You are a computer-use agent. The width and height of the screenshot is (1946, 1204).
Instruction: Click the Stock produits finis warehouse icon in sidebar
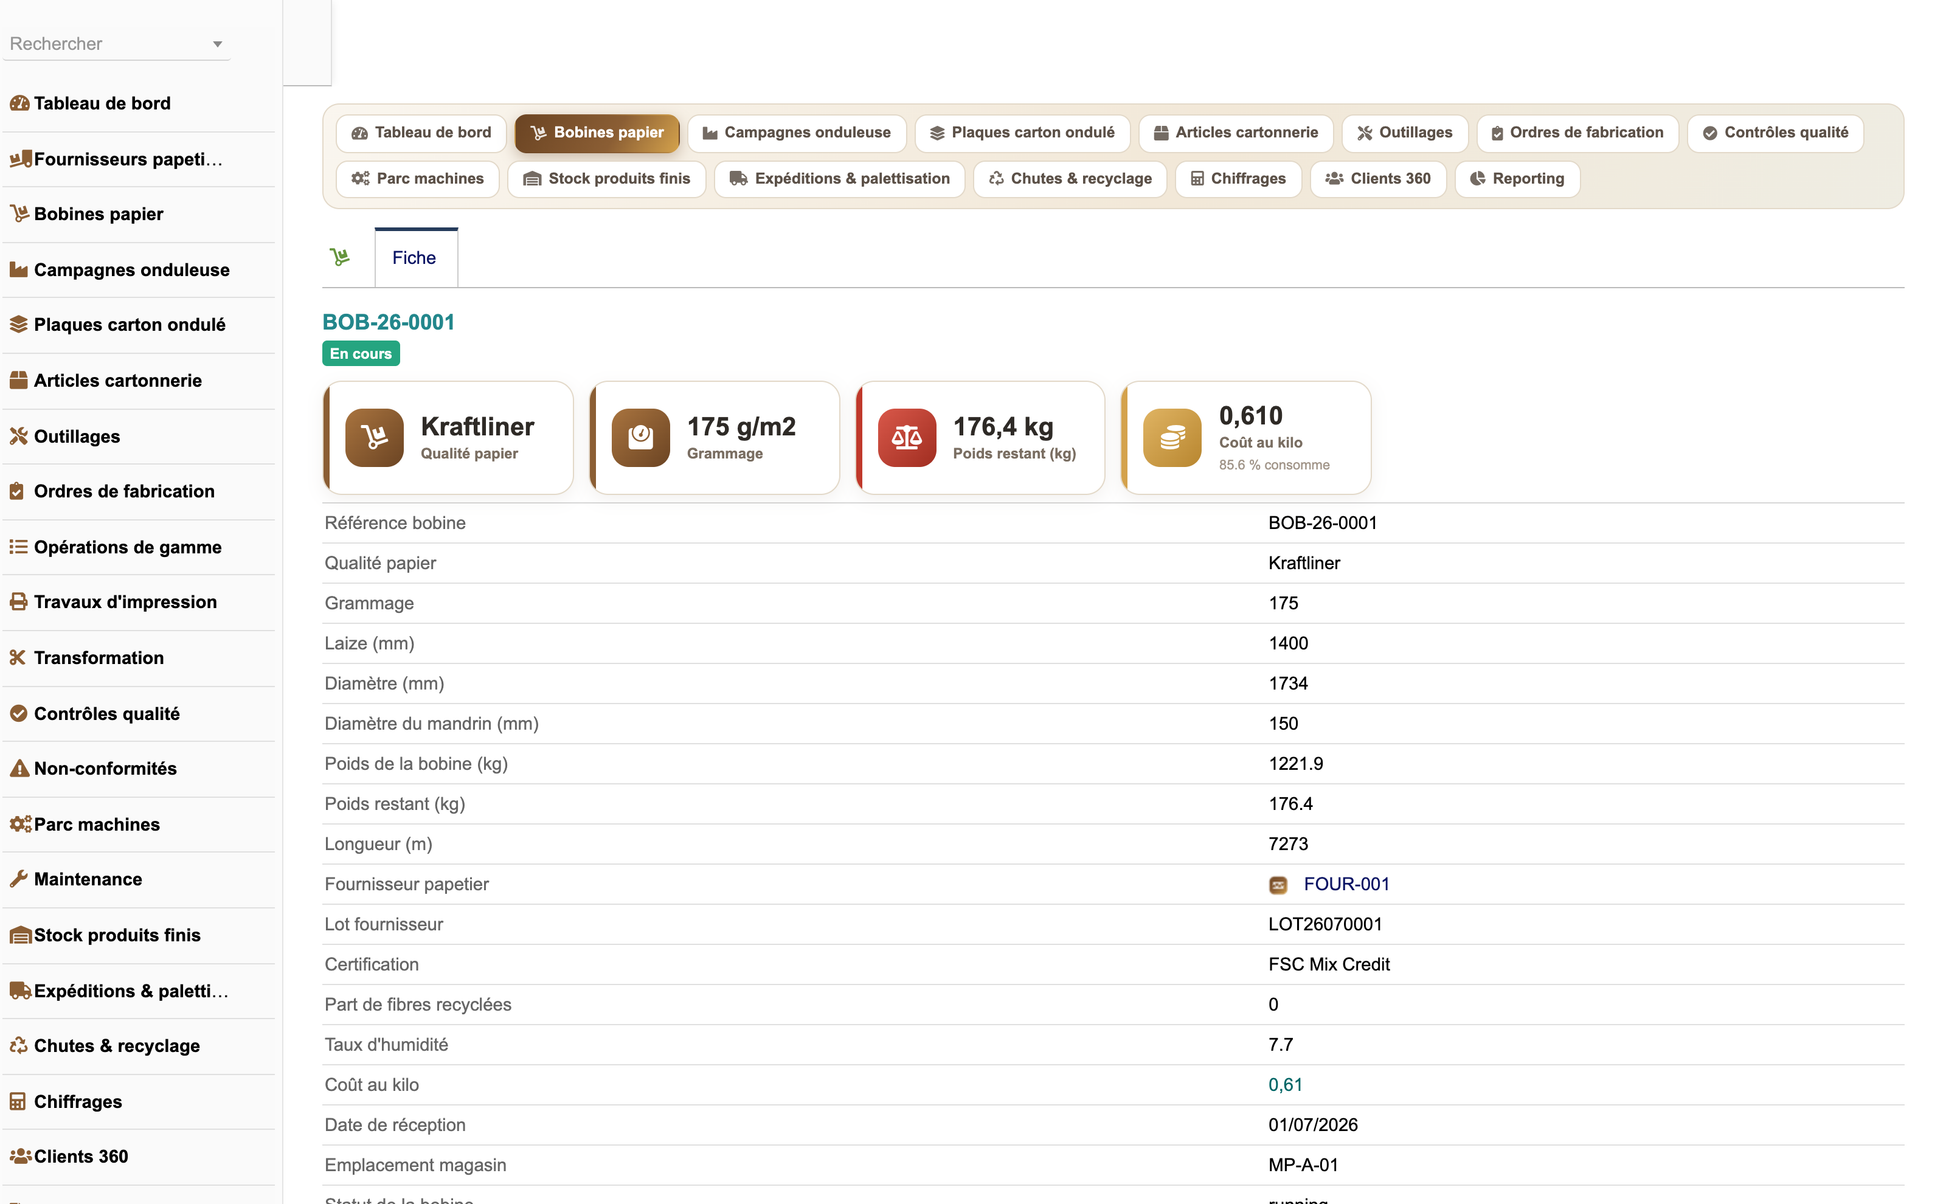20,936
